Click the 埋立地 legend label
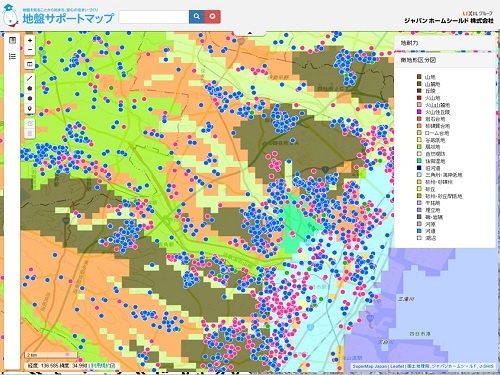Image resolution: width=500 pixels, height=375 pixels. (x=433, y=210)
